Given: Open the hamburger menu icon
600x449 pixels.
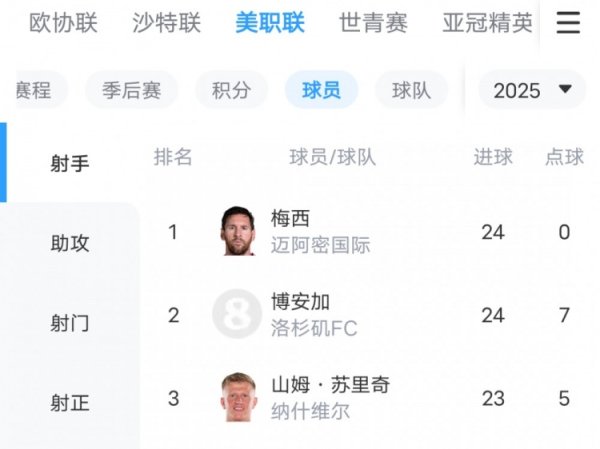Looking at the screenshot, I should tap(568, 23).
